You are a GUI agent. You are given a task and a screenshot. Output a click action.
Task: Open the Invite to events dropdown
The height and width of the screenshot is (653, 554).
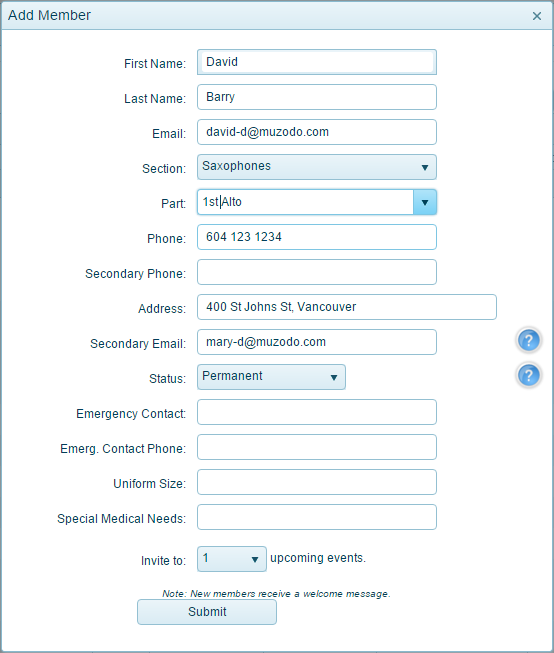click(x=232, y=559)
